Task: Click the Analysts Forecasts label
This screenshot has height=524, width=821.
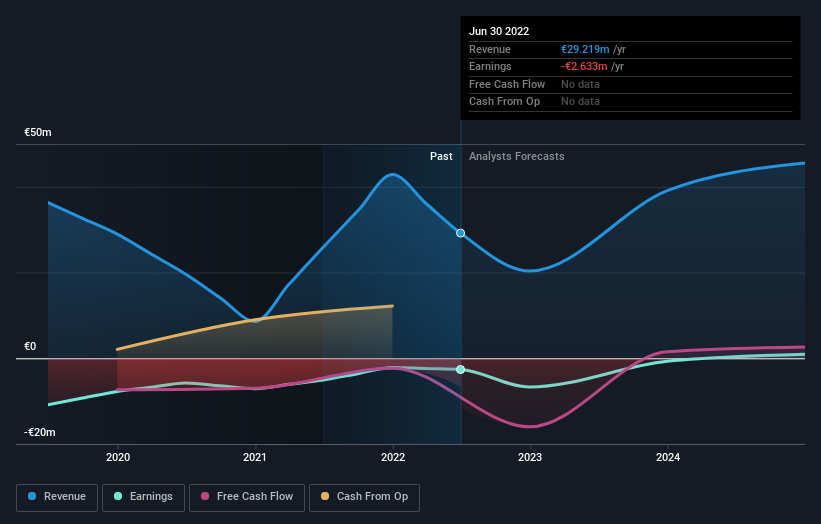Action: 516,156
